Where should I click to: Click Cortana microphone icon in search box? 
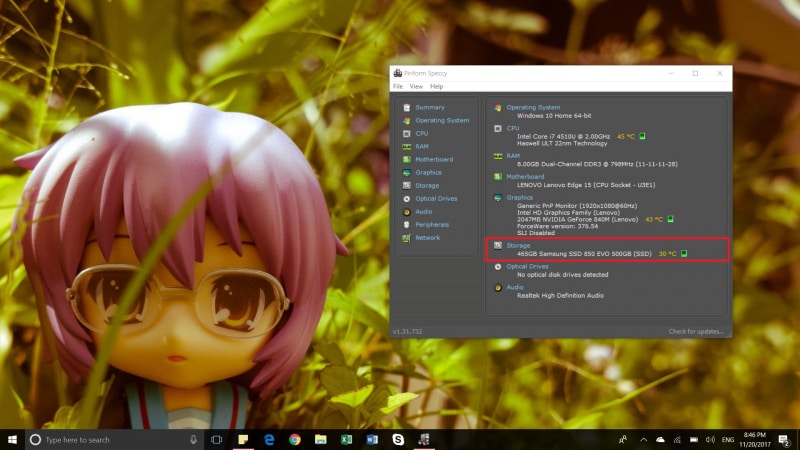point(193,439)
